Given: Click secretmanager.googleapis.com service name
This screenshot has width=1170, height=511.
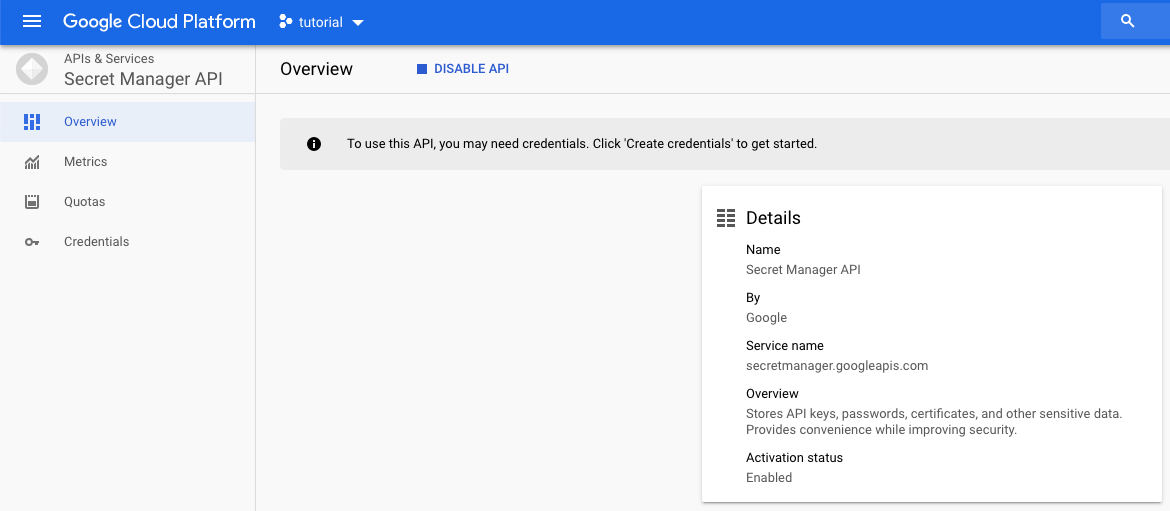Looking at the screenshot, I should click(x=837, y=366).
